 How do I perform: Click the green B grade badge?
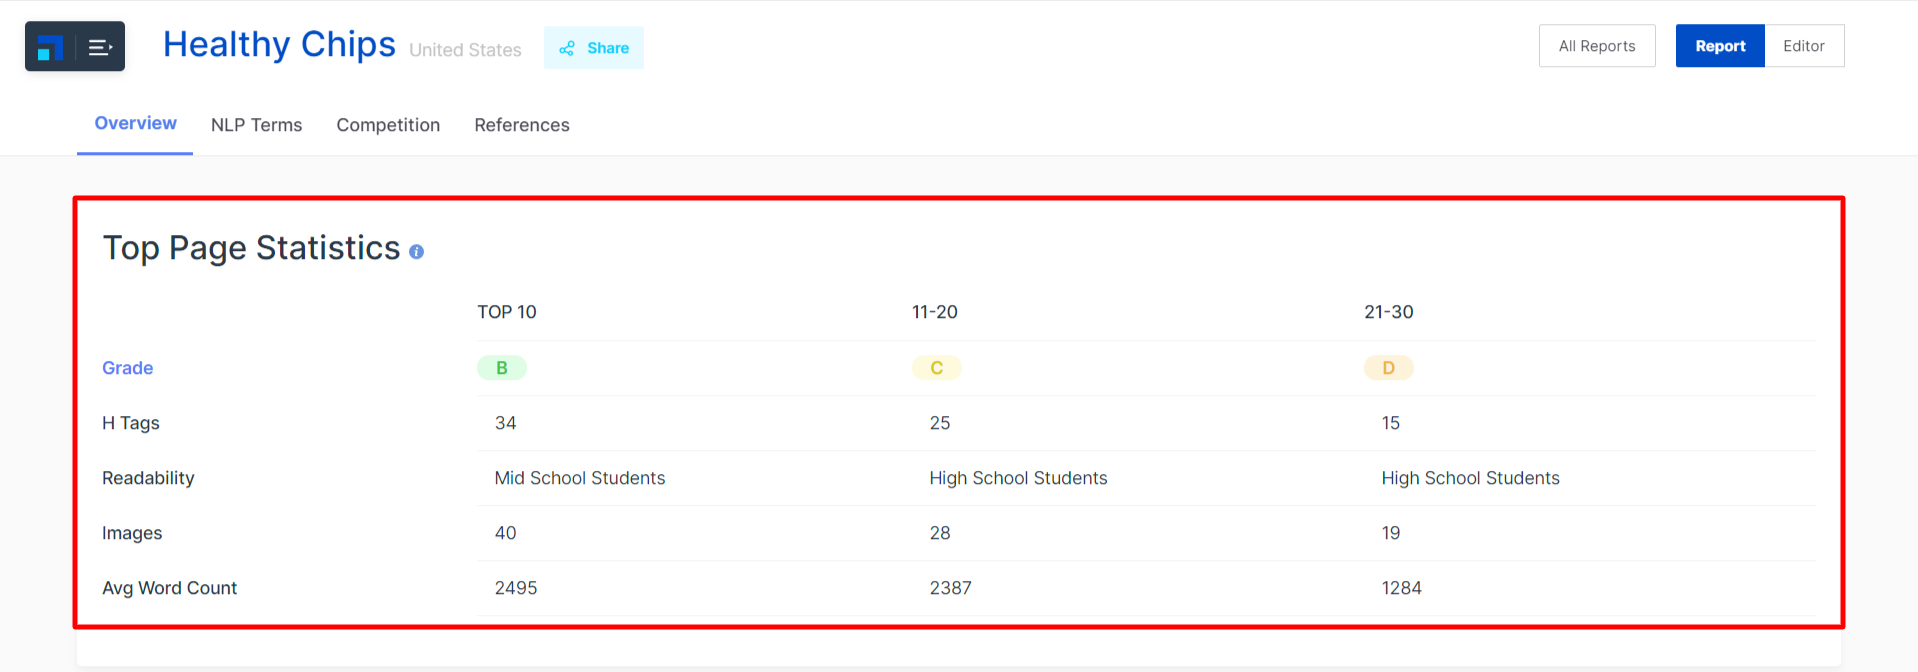click(501, 368)
